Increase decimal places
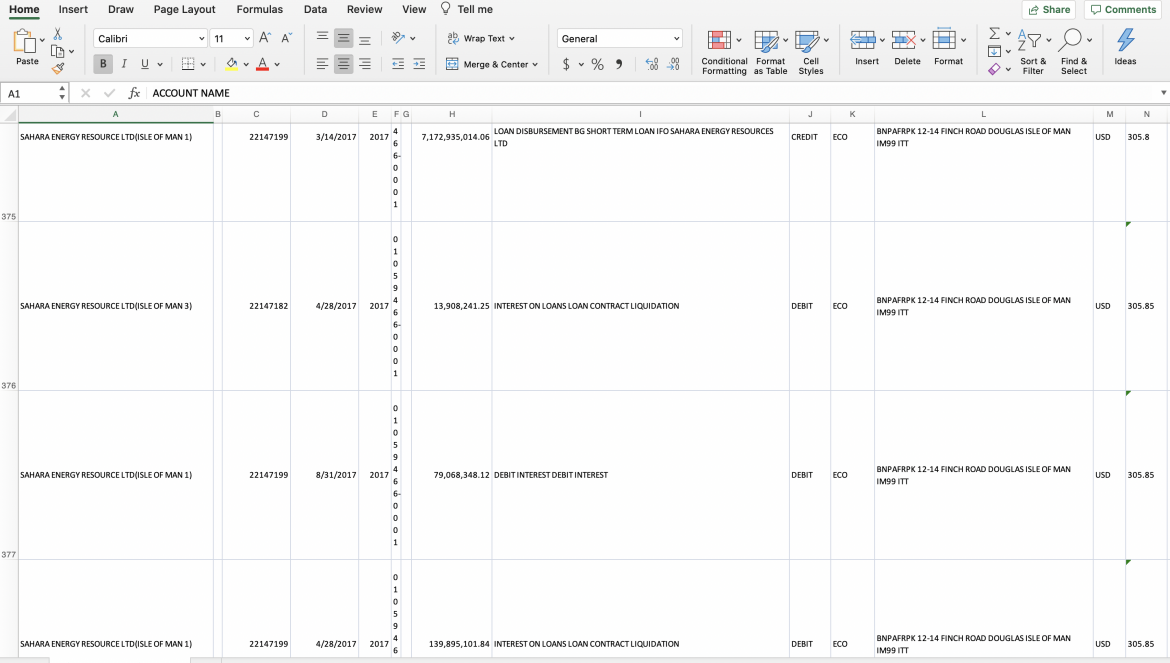 tap(651, 64)
